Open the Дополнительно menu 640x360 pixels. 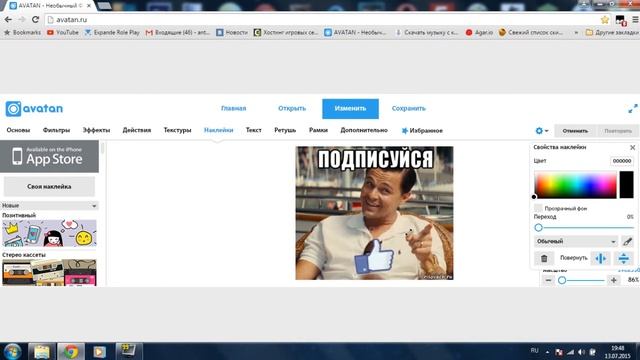pos(364,130)
